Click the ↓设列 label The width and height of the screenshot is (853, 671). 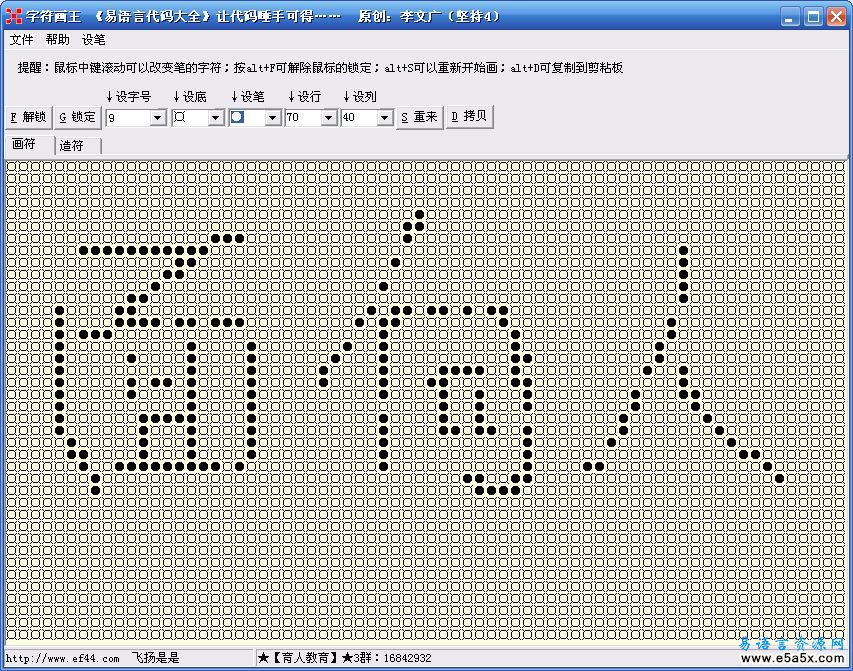360,97
